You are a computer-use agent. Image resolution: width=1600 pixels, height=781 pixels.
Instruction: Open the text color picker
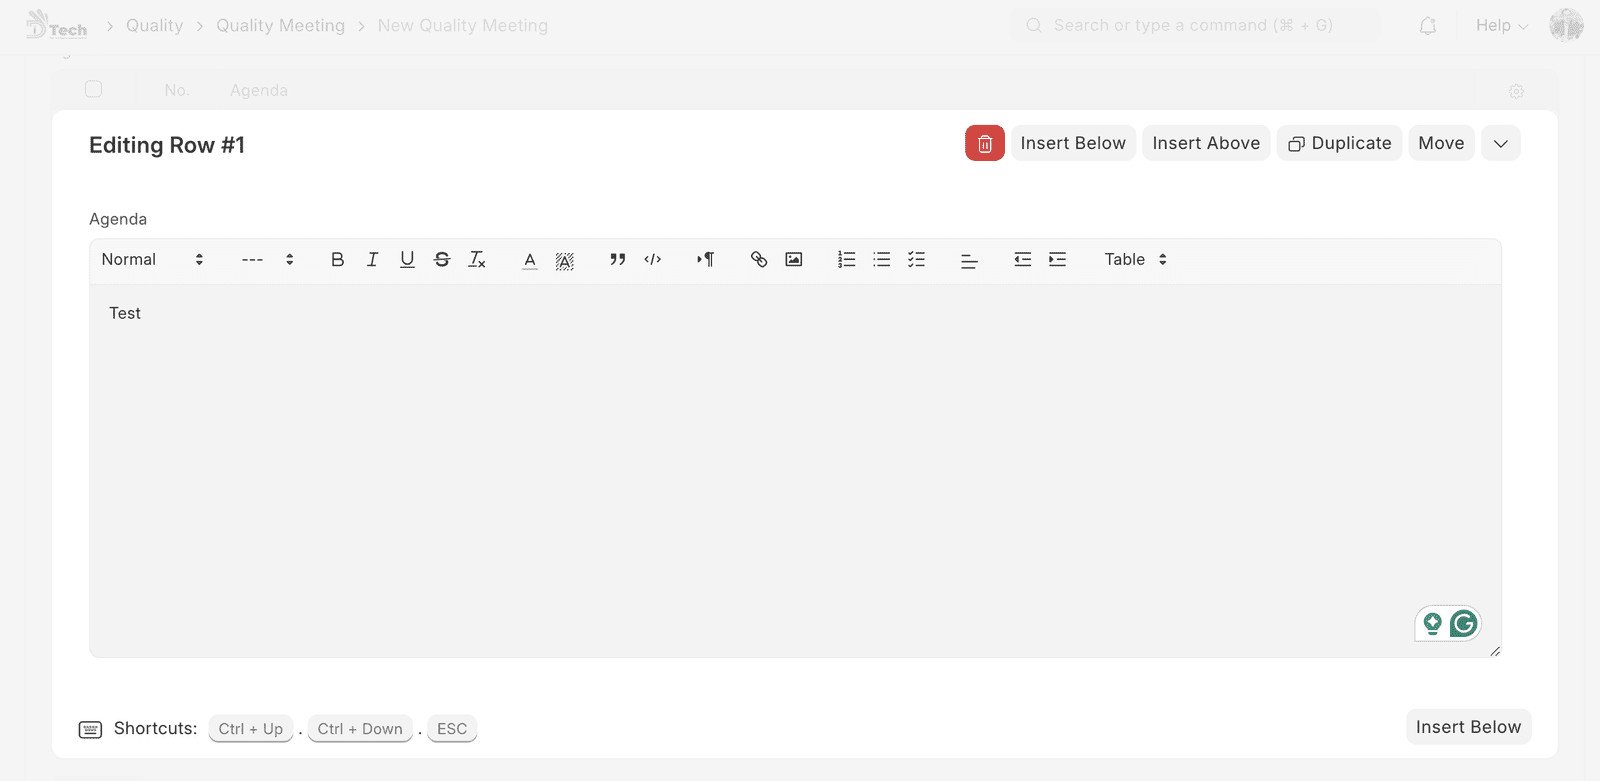click(530, 260)
